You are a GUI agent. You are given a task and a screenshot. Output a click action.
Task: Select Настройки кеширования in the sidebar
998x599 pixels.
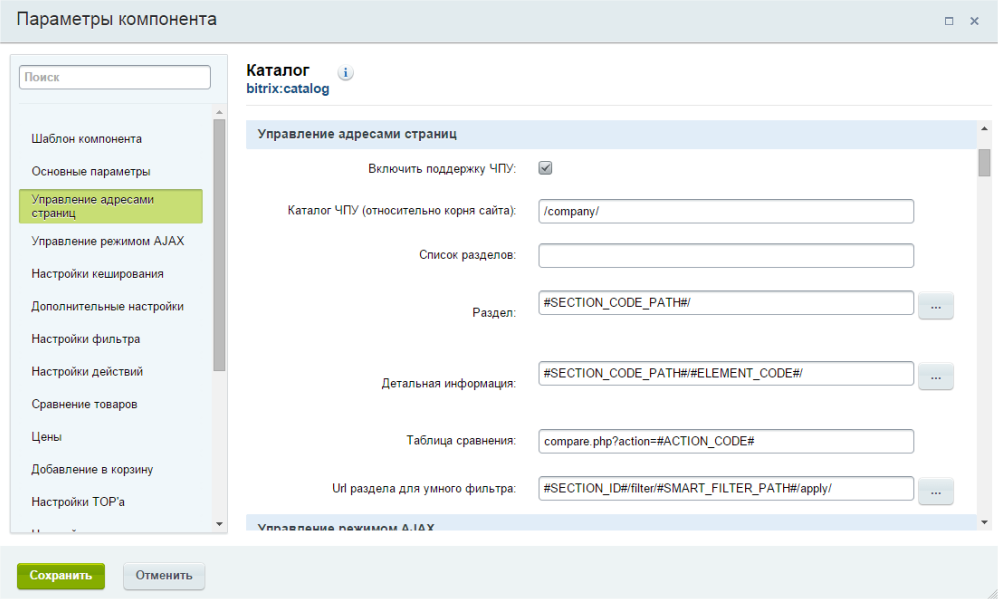click(98, 274)
